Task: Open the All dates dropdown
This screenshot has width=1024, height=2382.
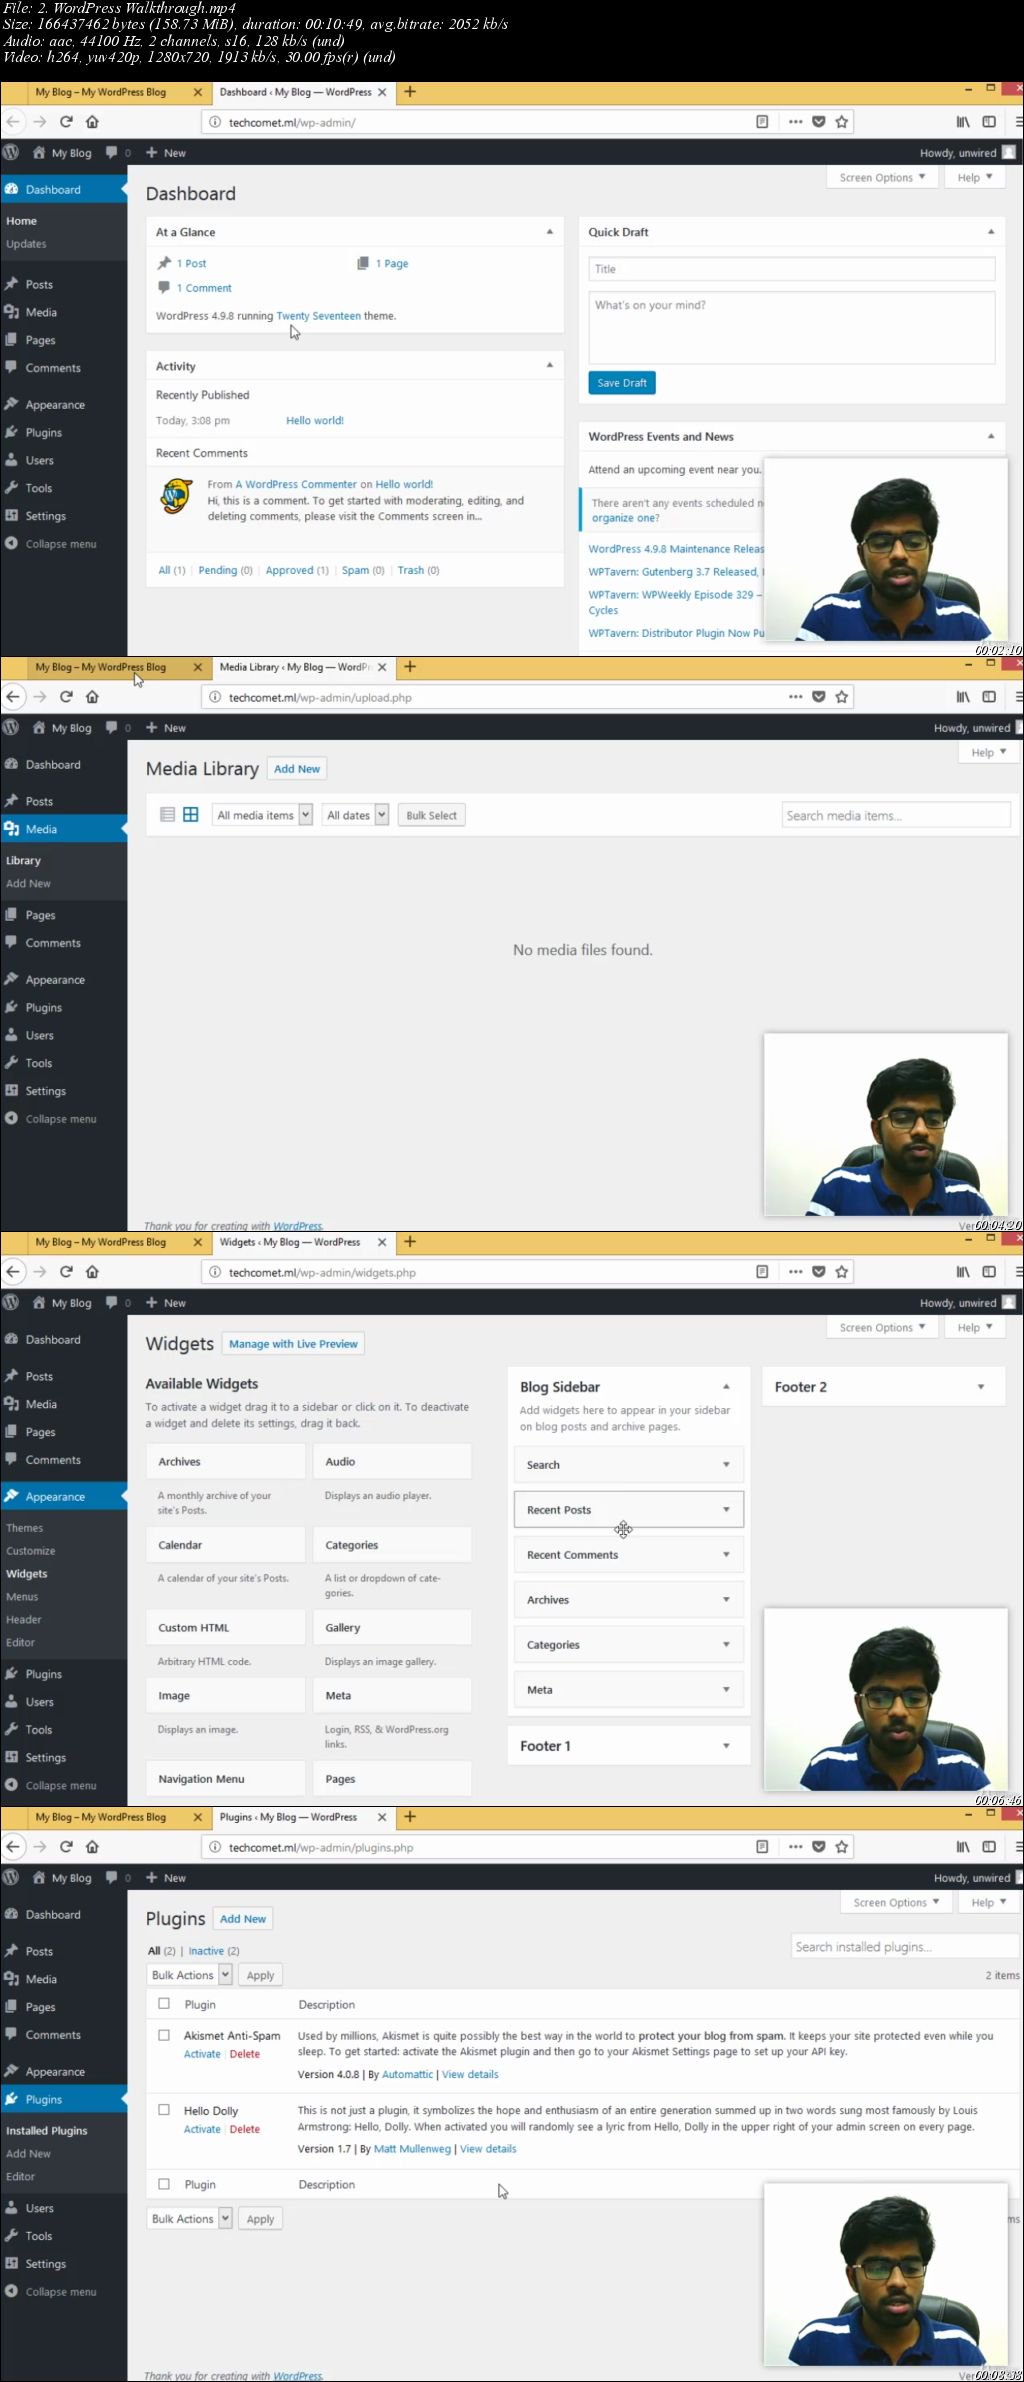Action: coord(355,815)
